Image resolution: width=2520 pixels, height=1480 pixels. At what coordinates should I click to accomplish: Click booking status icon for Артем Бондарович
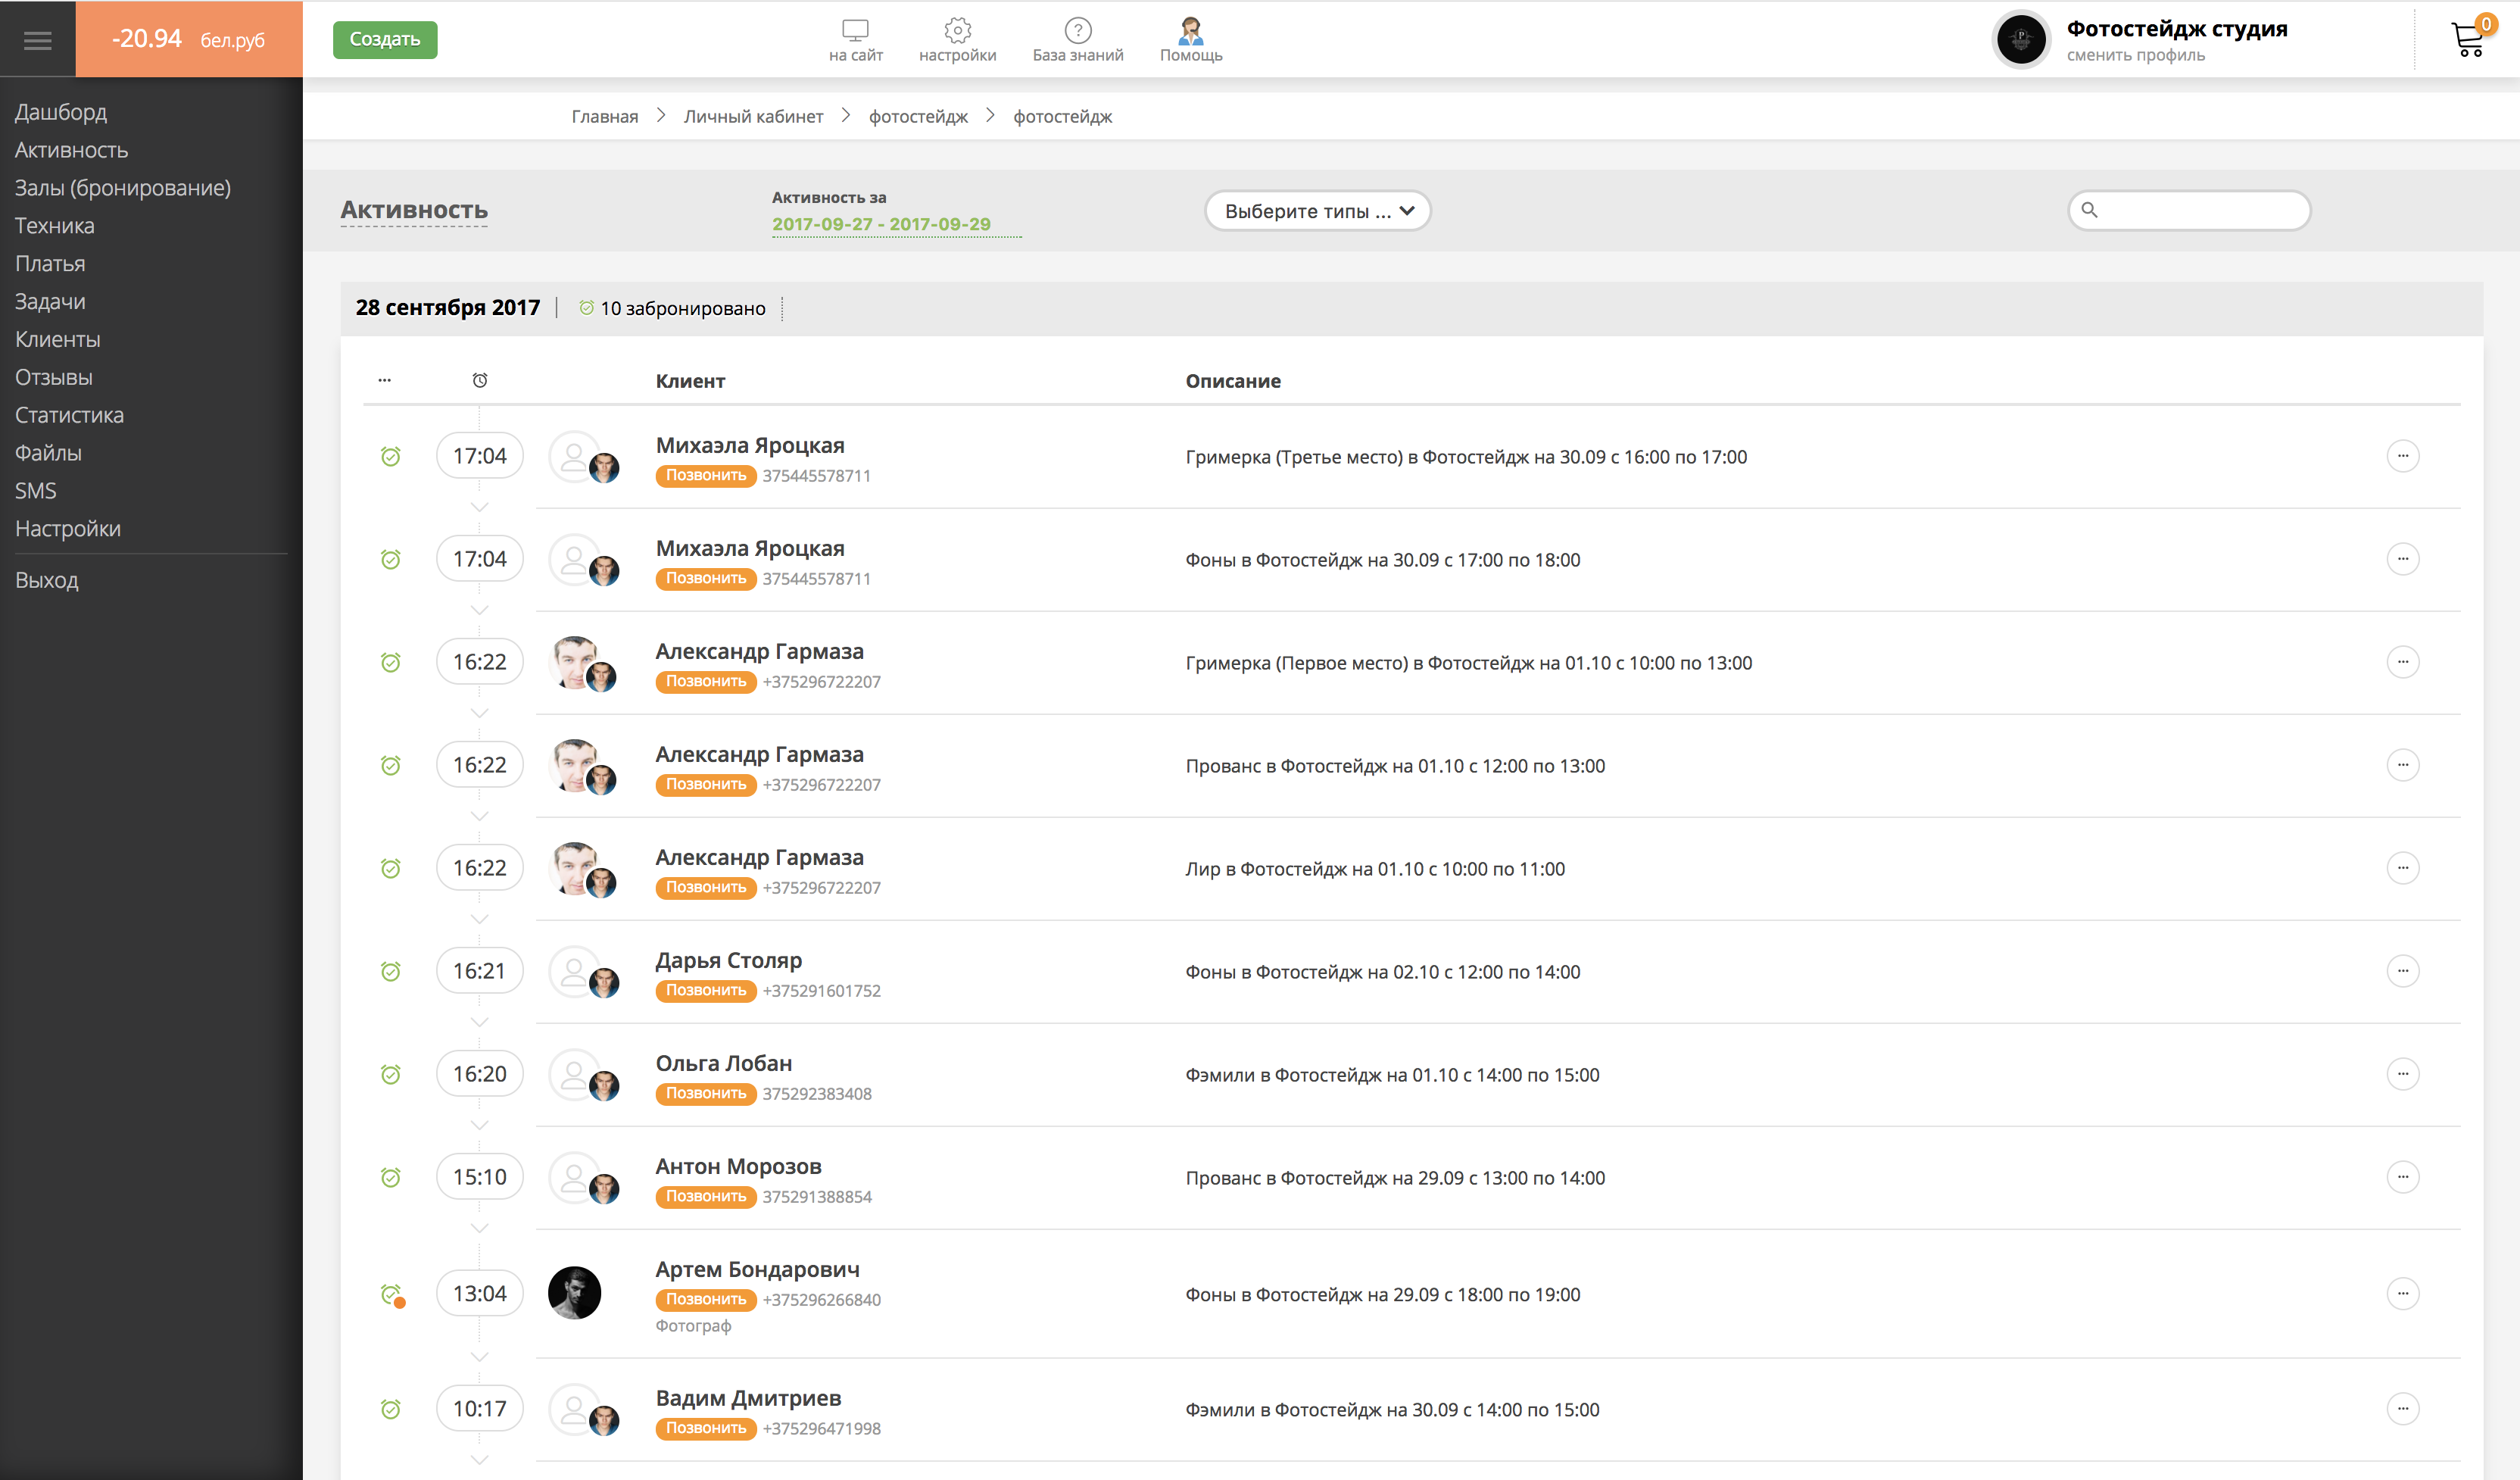coord(391,1294)
